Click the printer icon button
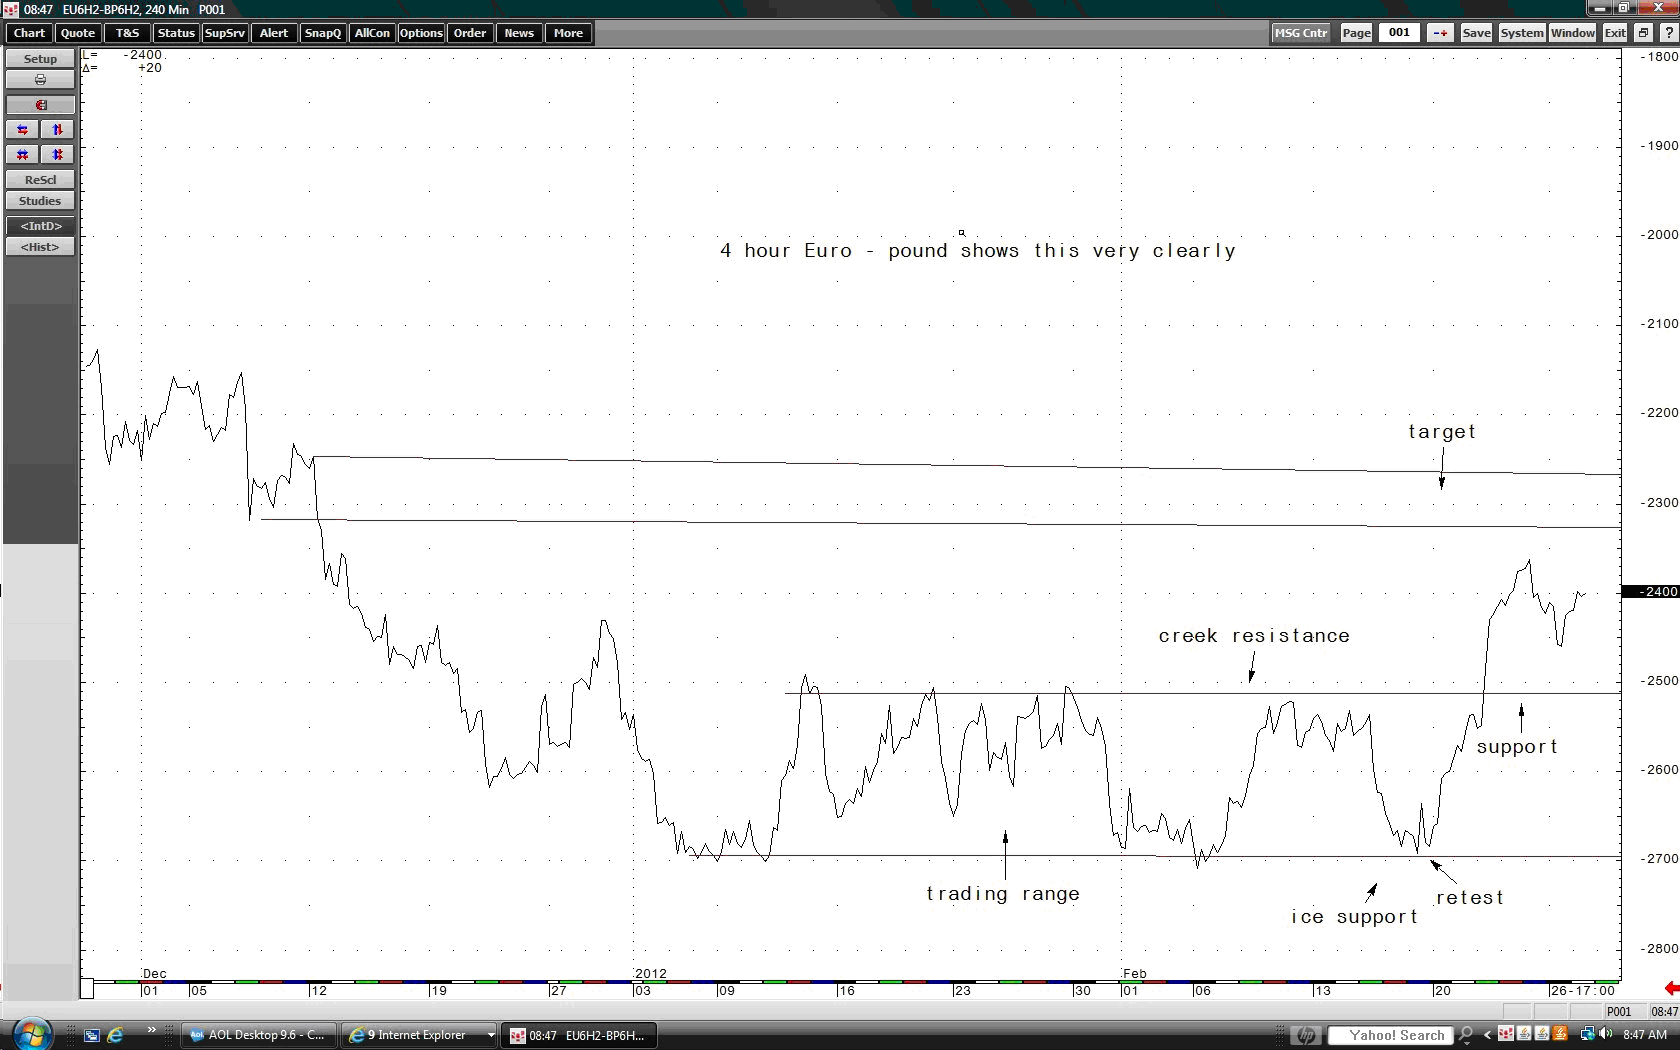This screenshot has width=1680, height=1050. [40, 79]
